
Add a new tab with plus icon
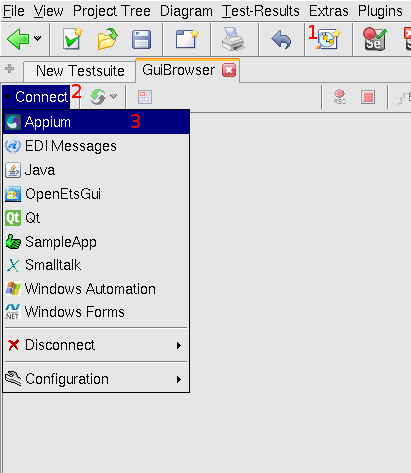[10, 69]
